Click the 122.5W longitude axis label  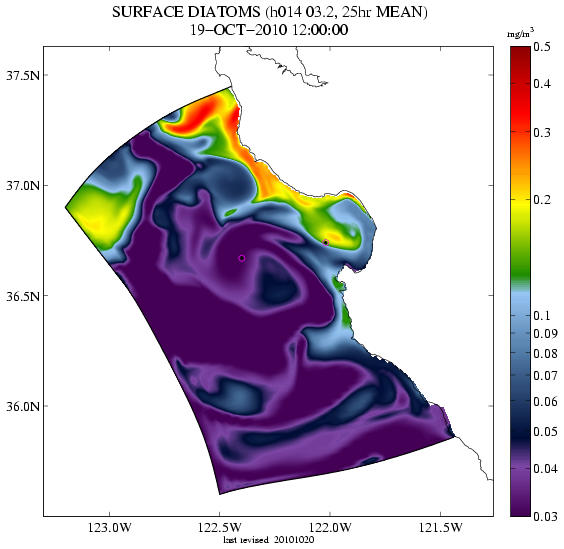[219, 527]
